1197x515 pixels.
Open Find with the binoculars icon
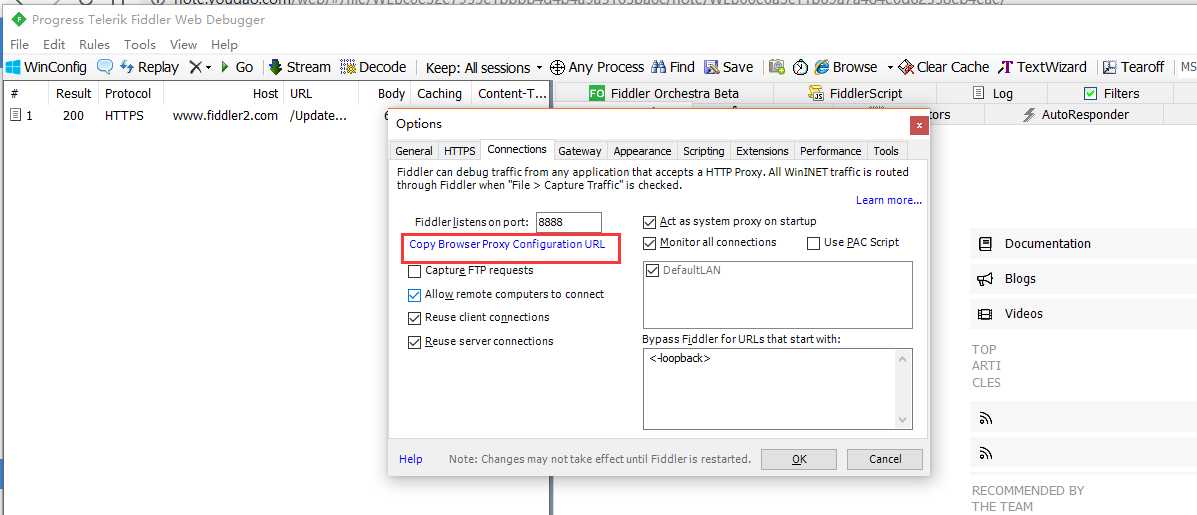pyautogui.click(x=673, y=67)
